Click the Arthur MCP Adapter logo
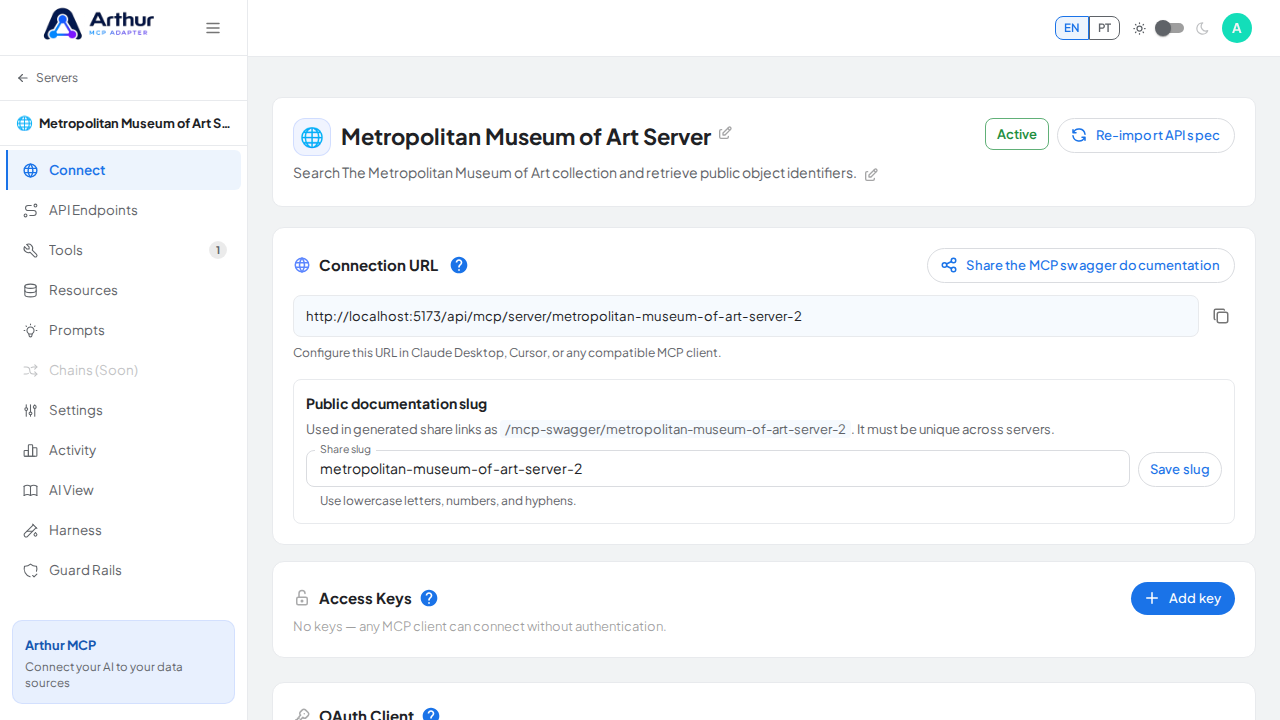Viewport: 1280px width, 720px height. [x=99, y=24]
